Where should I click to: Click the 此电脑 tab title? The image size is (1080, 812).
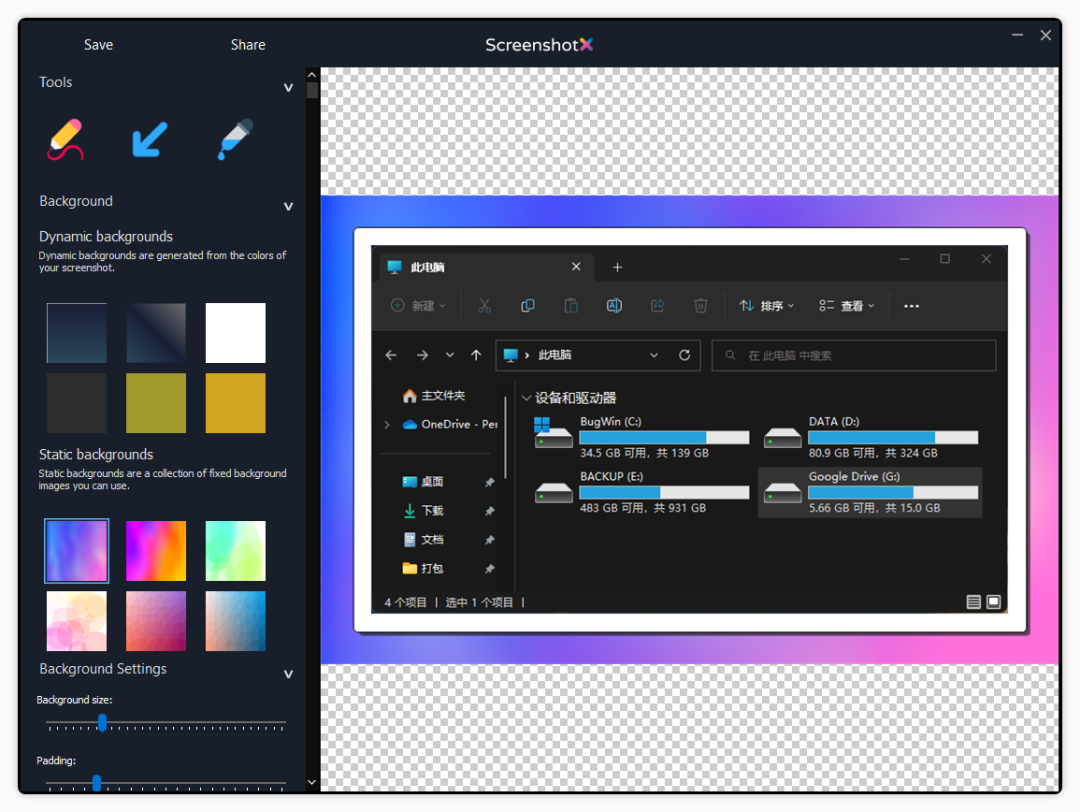tap(427, 267)
